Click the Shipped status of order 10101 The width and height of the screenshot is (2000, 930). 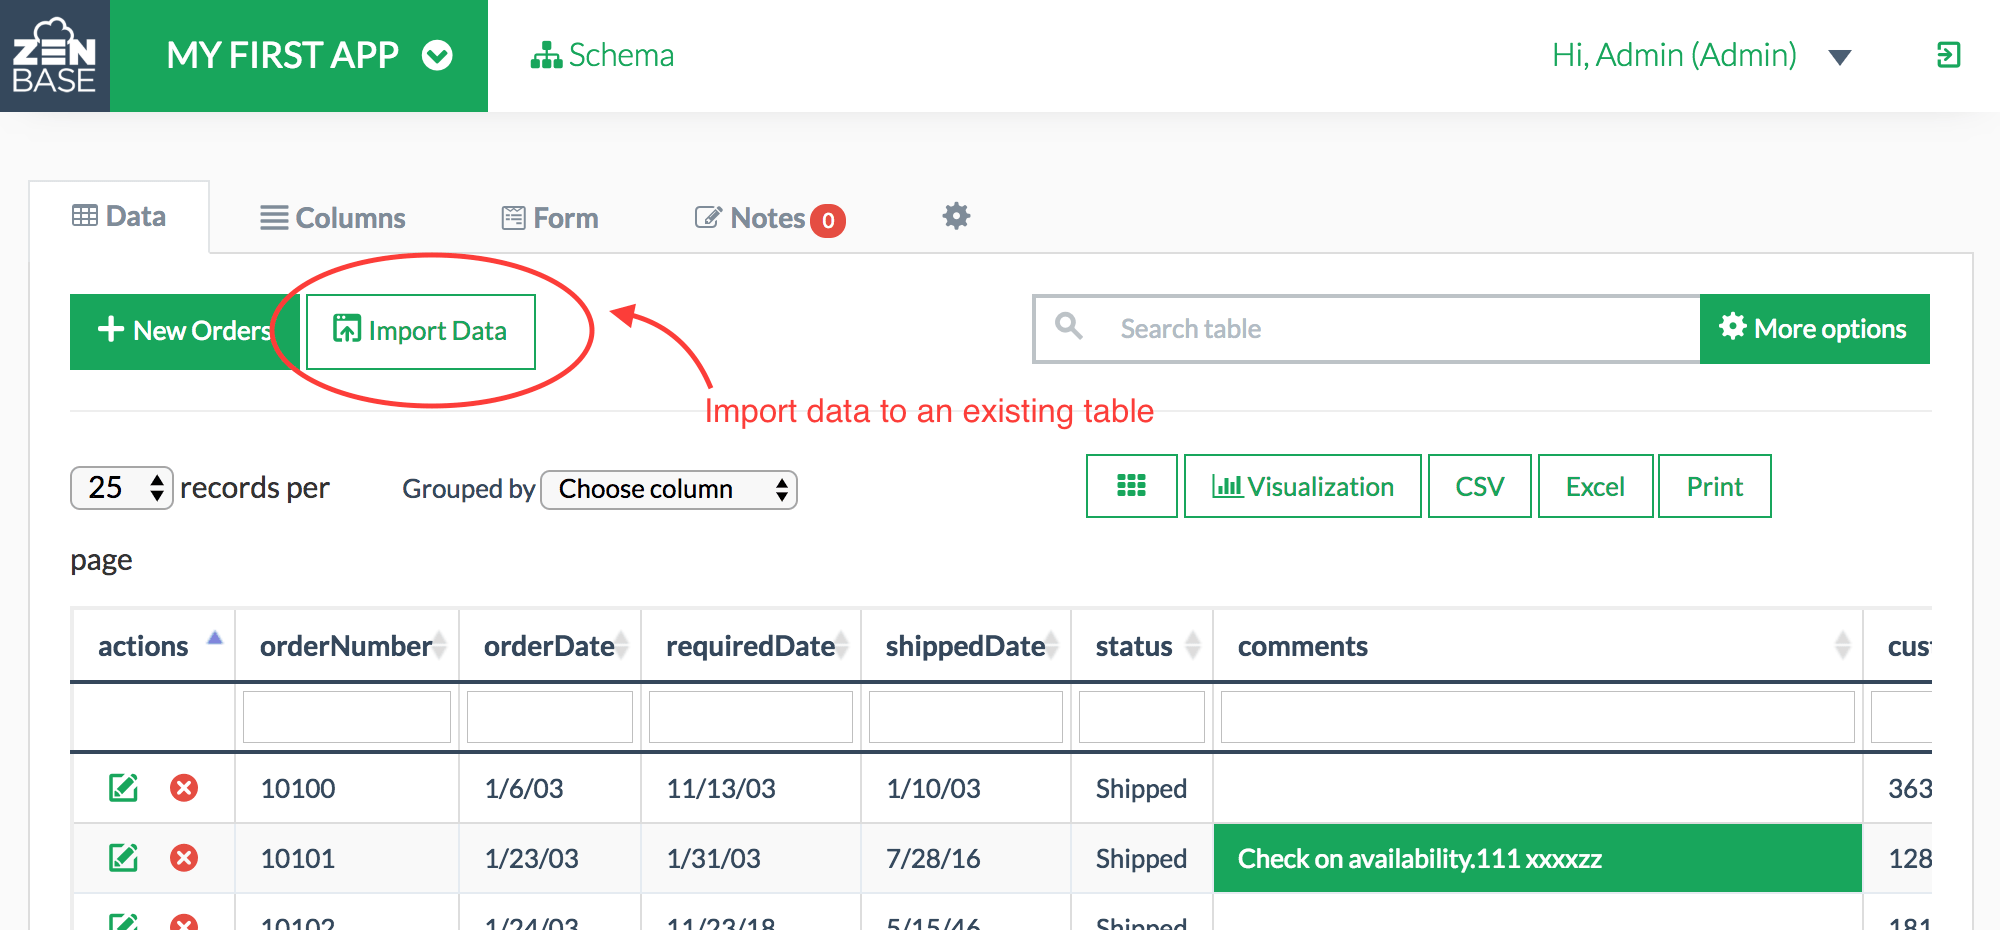[1141, 859]
